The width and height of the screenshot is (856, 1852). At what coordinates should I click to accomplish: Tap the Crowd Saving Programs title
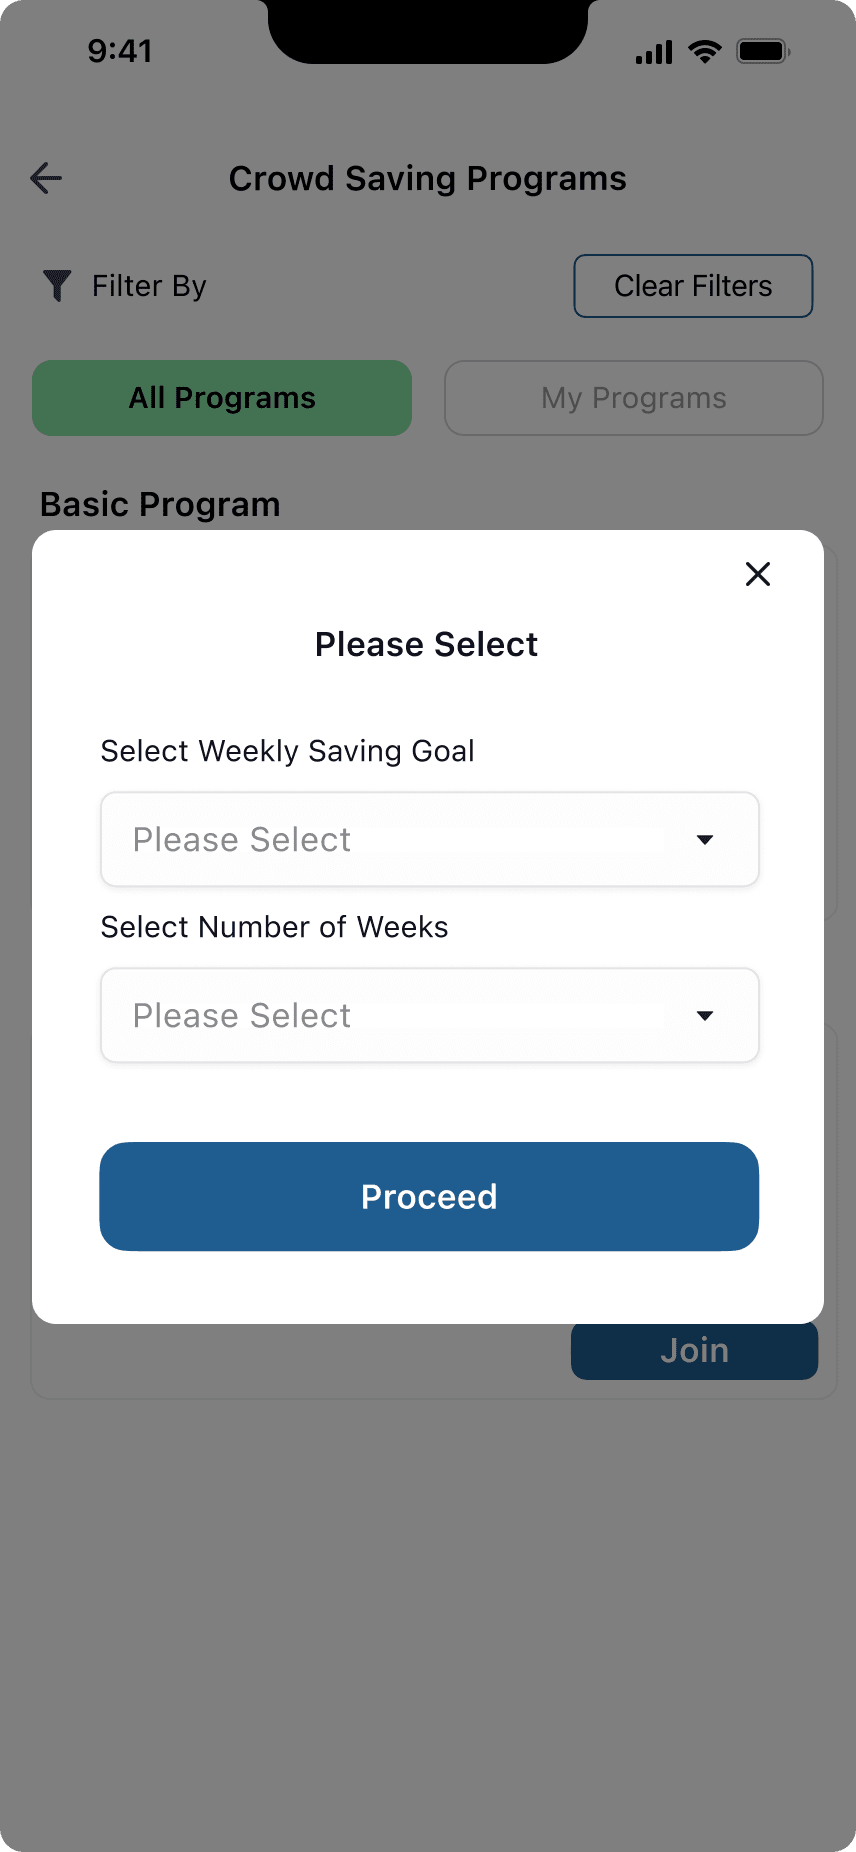[x=428, y=178]
